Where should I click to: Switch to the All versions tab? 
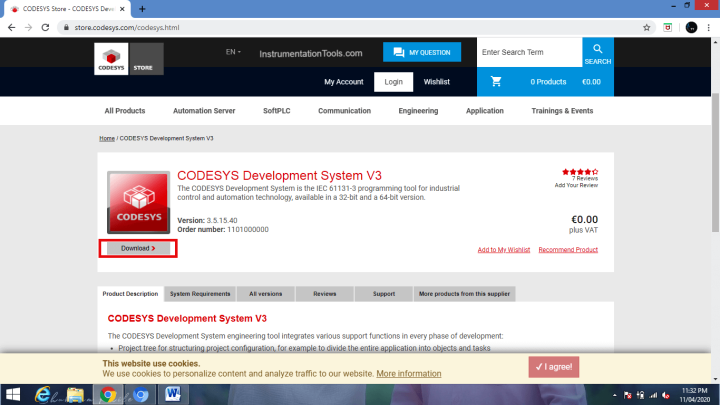coord(266,294)
